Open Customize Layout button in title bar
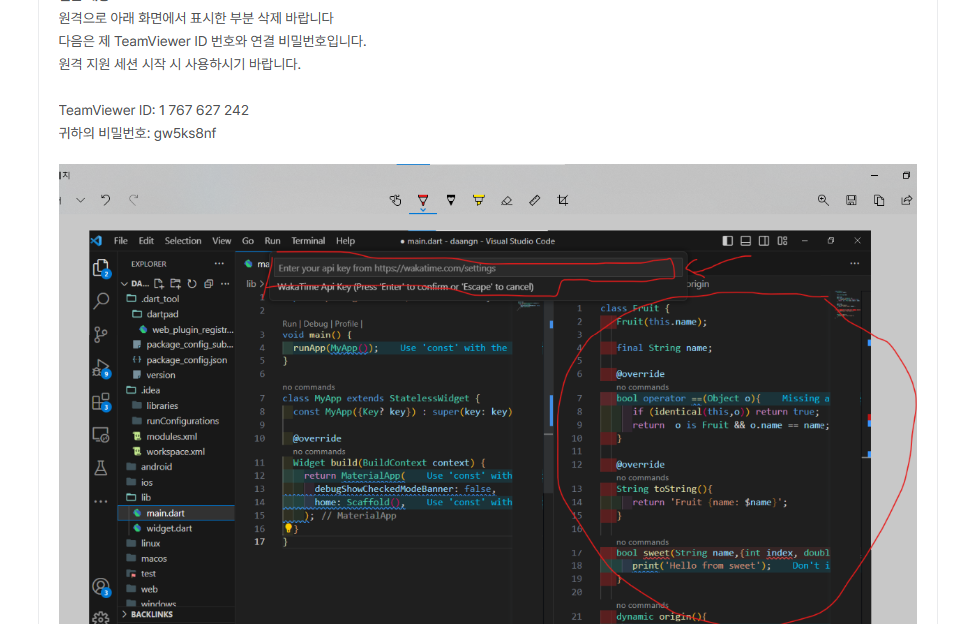 click(783, 241)
